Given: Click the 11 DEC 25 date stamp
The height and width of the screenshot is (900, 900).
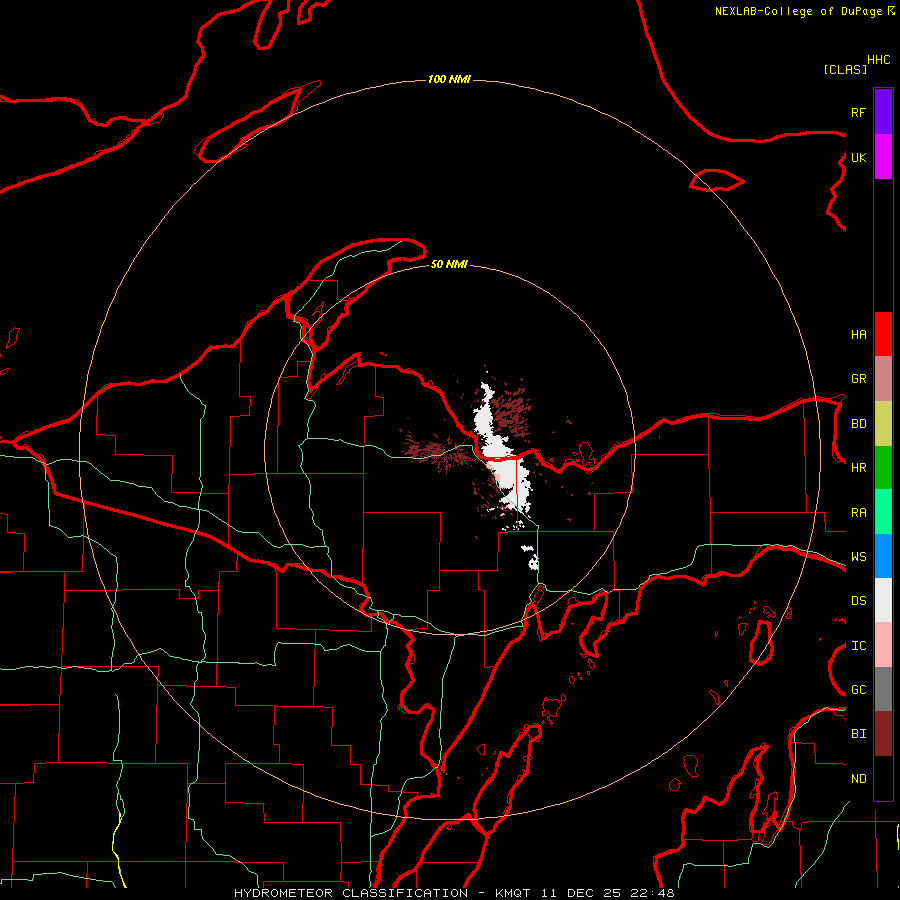Looking at the screenshot, I should [x=581, y=893].
